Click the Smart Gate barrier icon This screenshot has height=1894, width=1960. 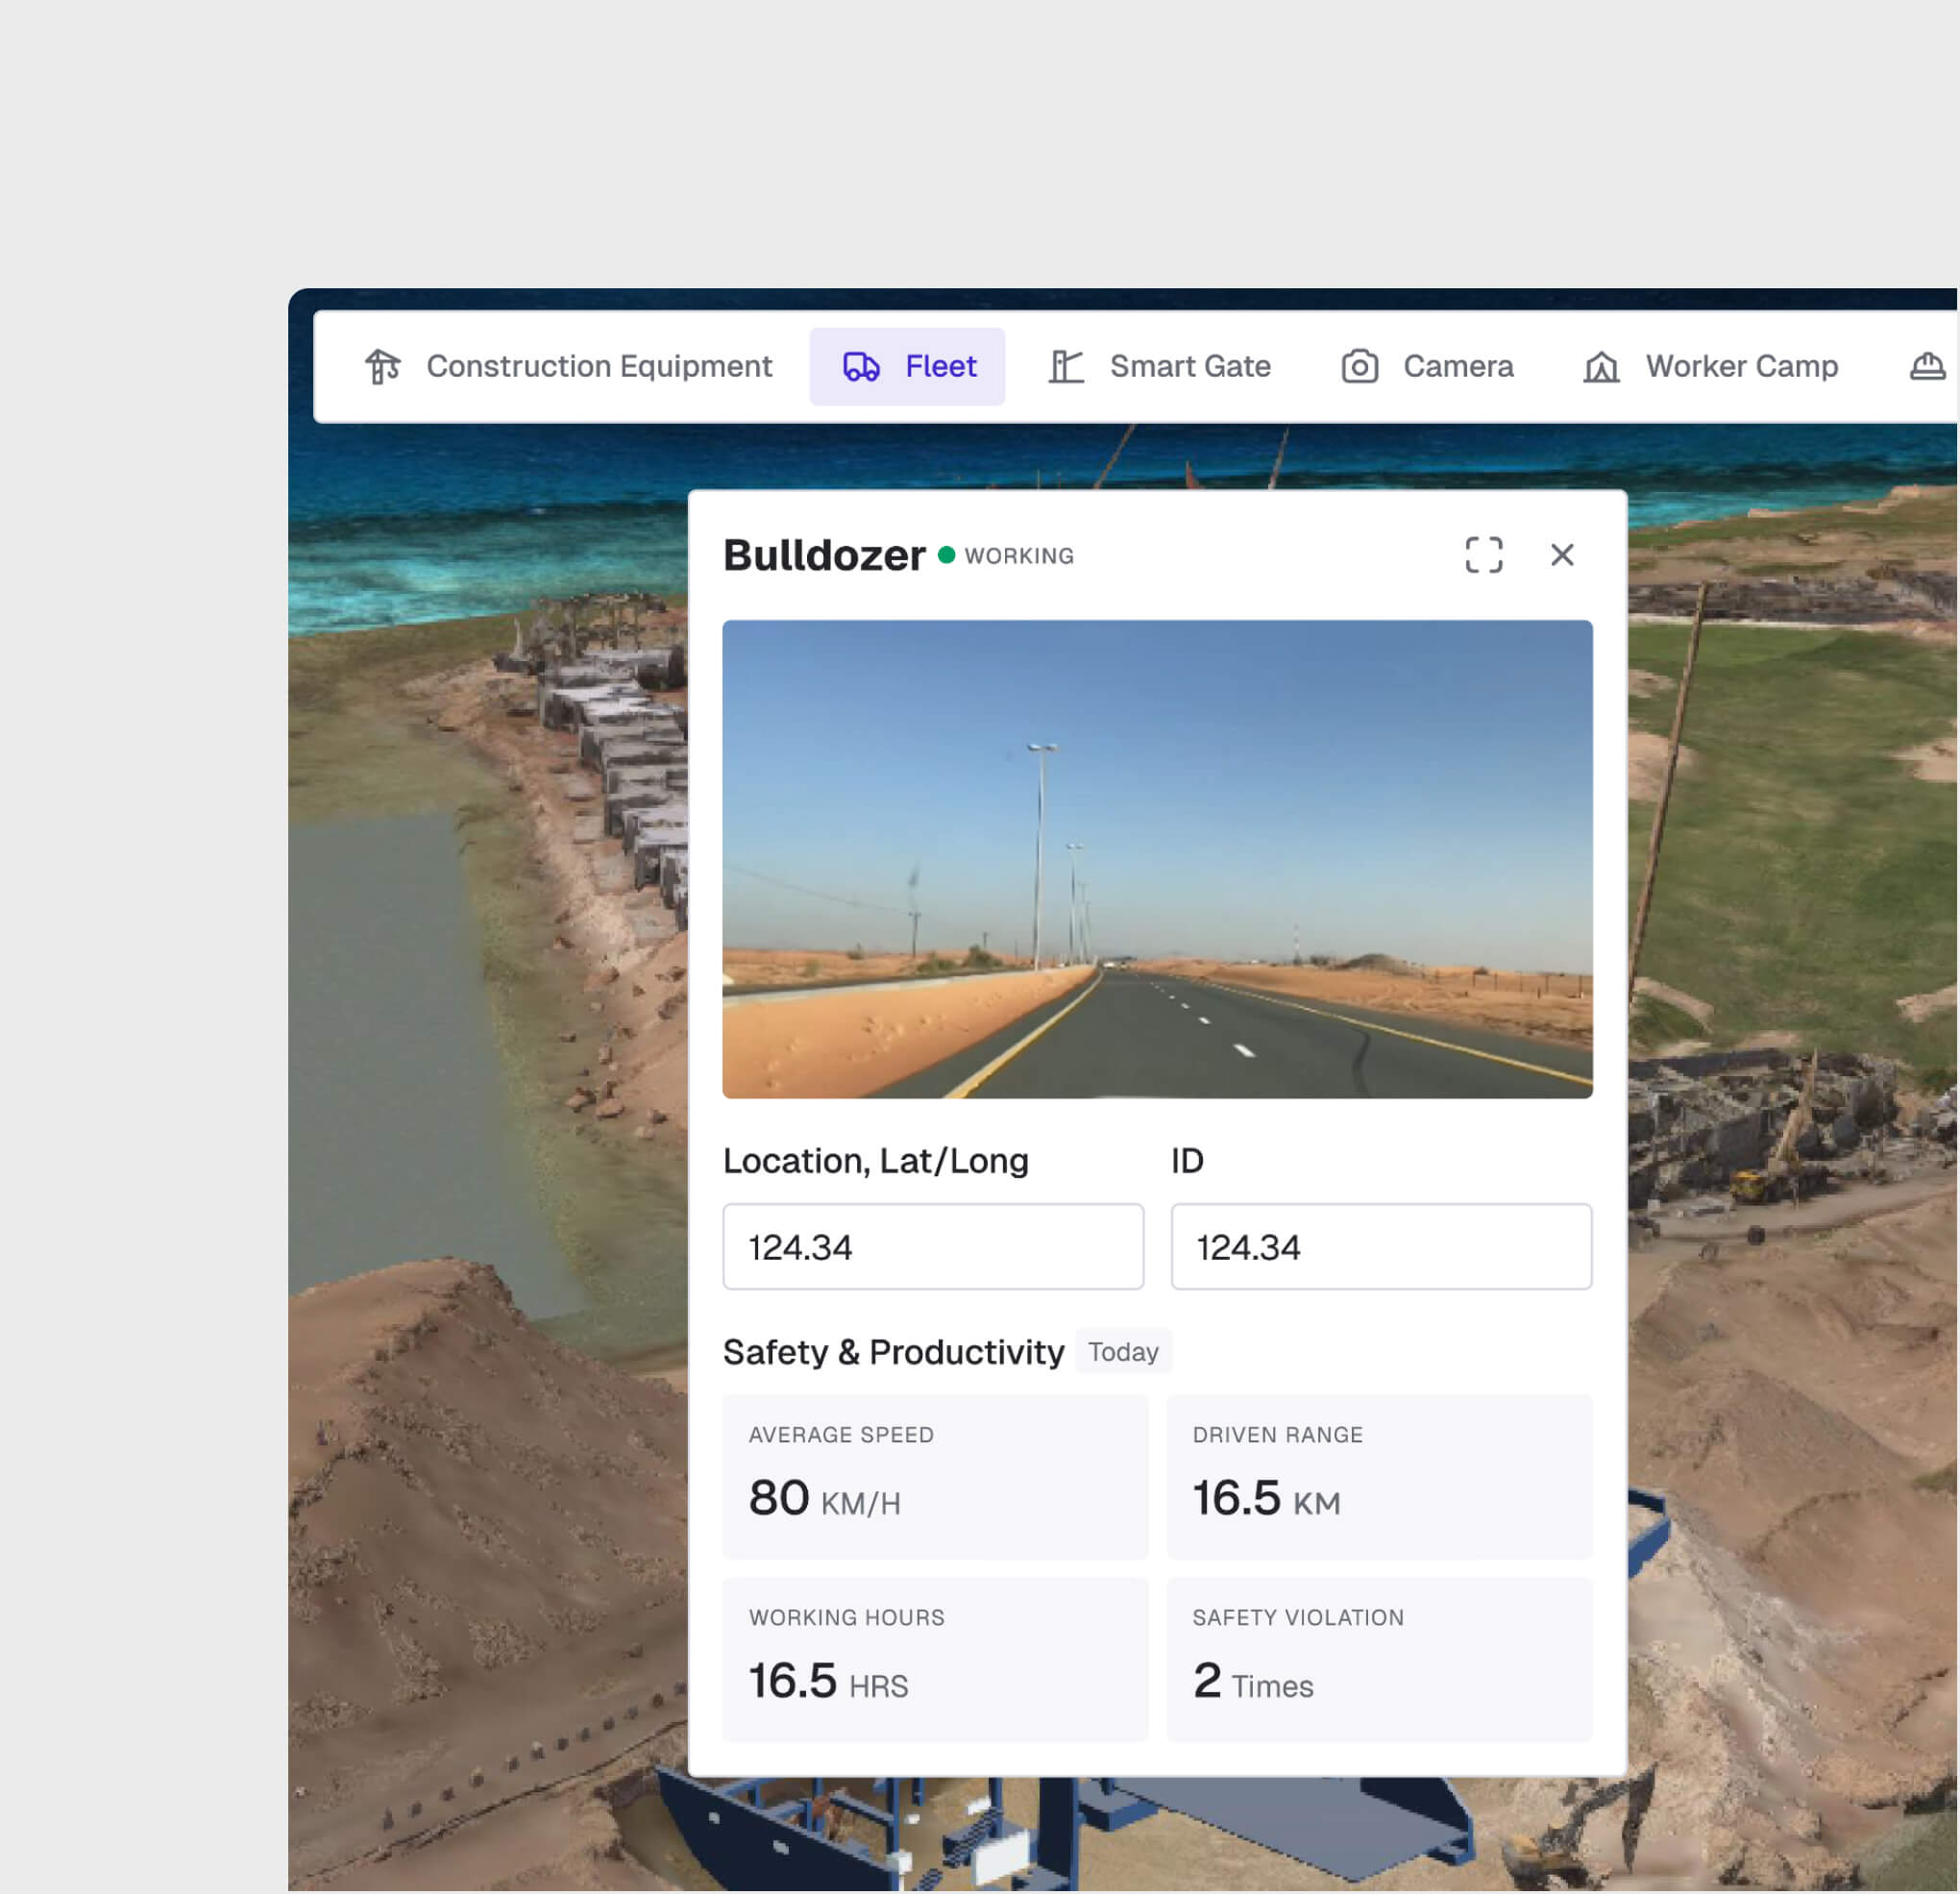coord(1066,367)
